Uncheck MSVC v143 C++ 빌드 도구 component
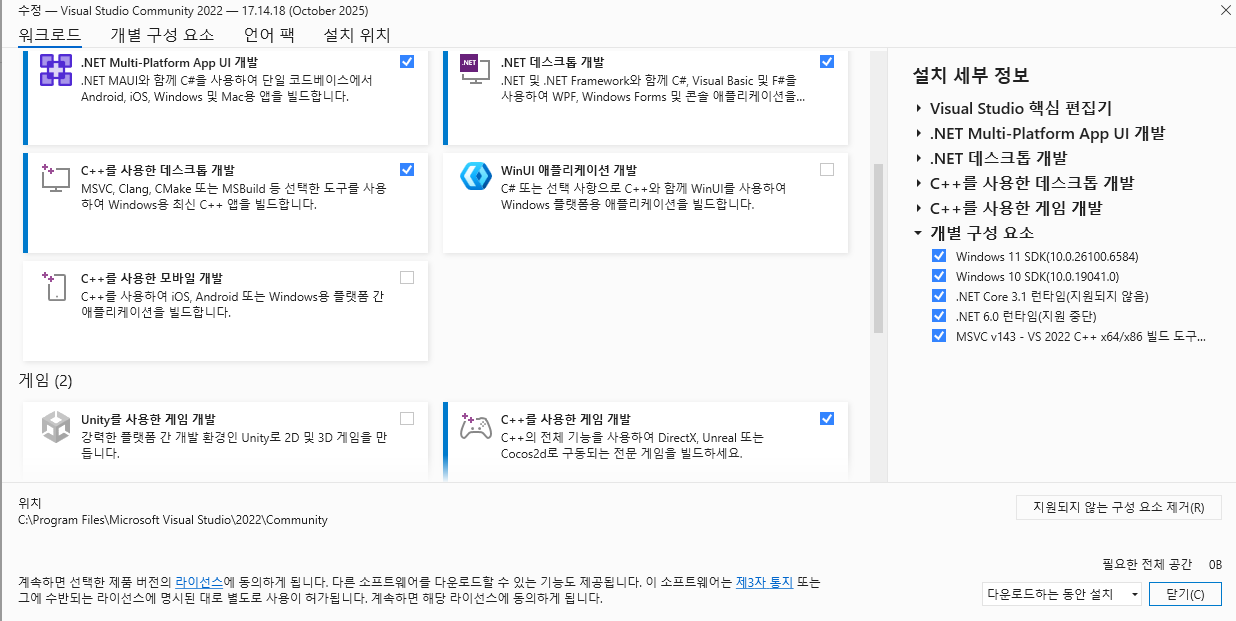Screen dimensions: 1236x621 click(938, 336)
